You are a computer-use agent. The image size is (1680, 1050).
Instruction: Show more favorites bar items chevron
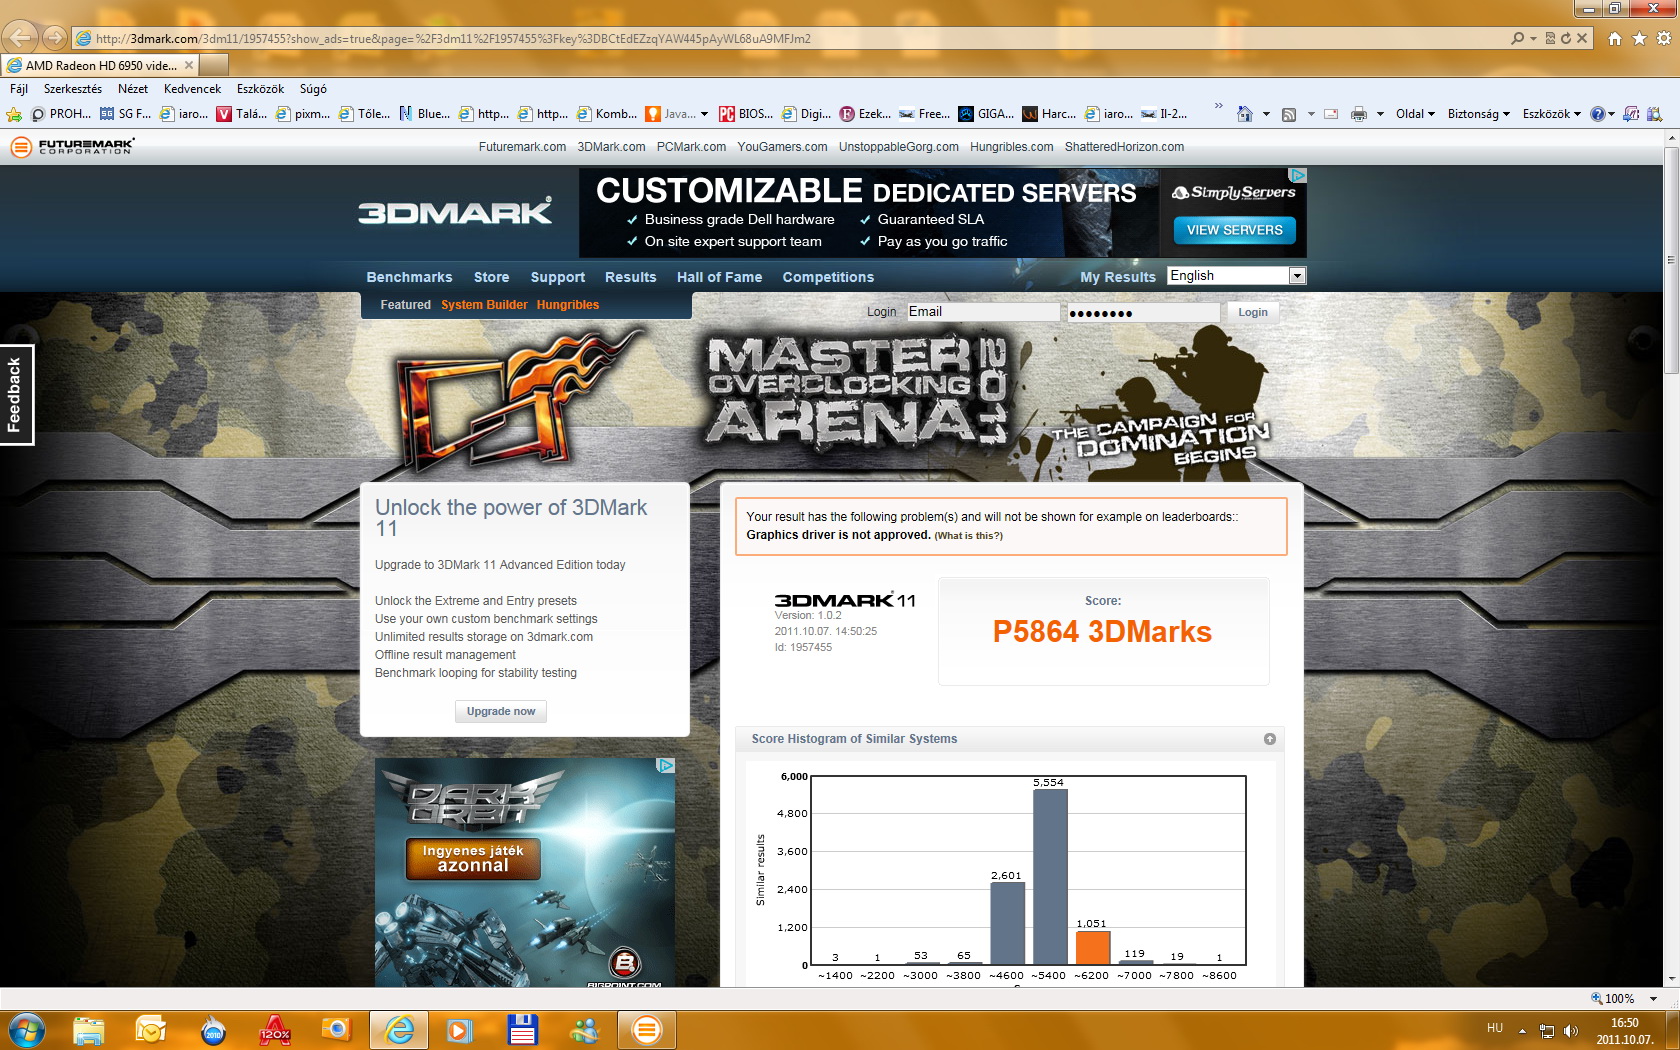point(1218,106)
